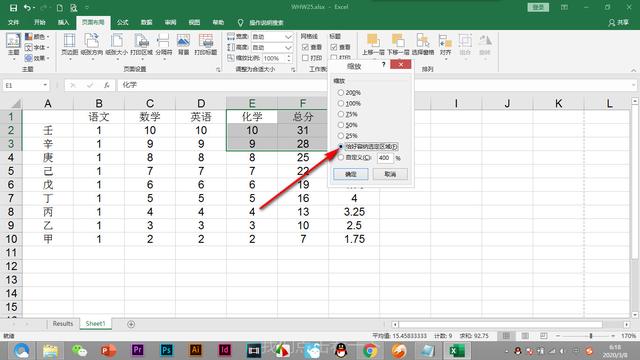The width and height of the screenshot is (640, 360).
Task: Click the custom zoom percent field
Action: point(384,158)
